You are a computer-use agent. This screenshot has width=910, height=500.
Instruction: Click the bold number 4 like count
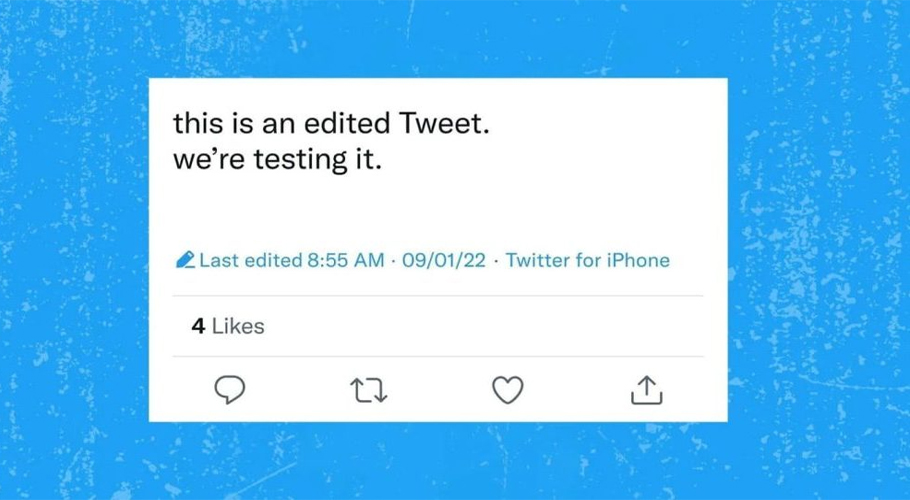point(198,326)
